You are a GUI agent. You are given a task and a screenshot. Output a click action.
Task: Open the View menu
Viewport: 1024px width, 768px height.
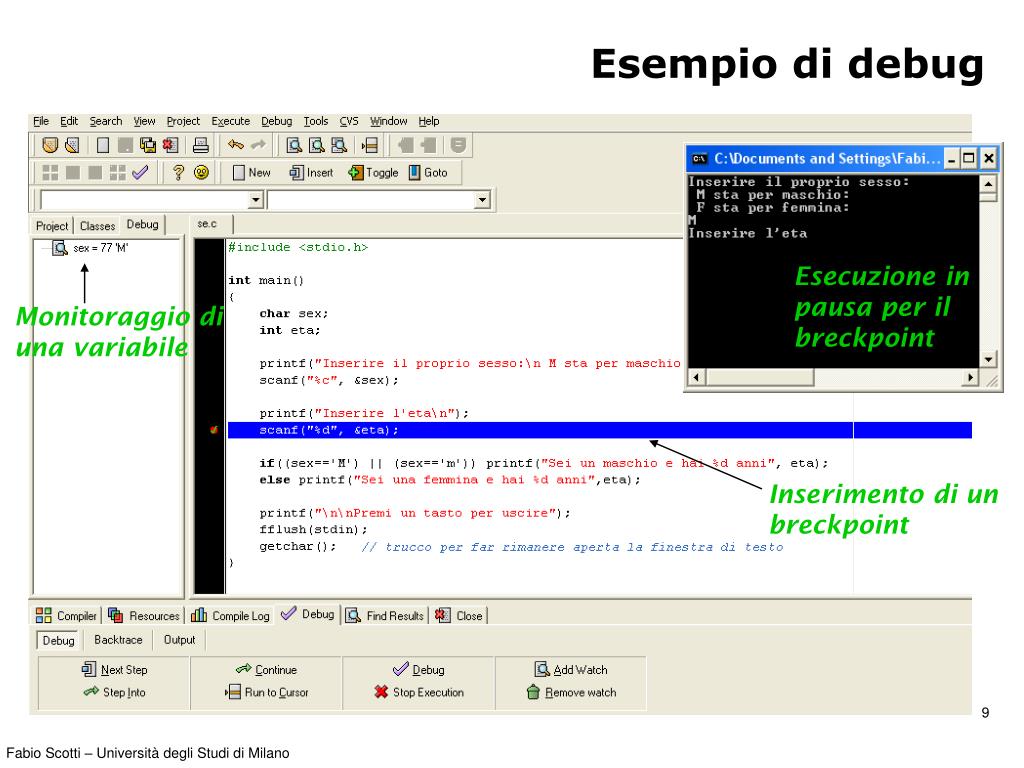(144, 121)
